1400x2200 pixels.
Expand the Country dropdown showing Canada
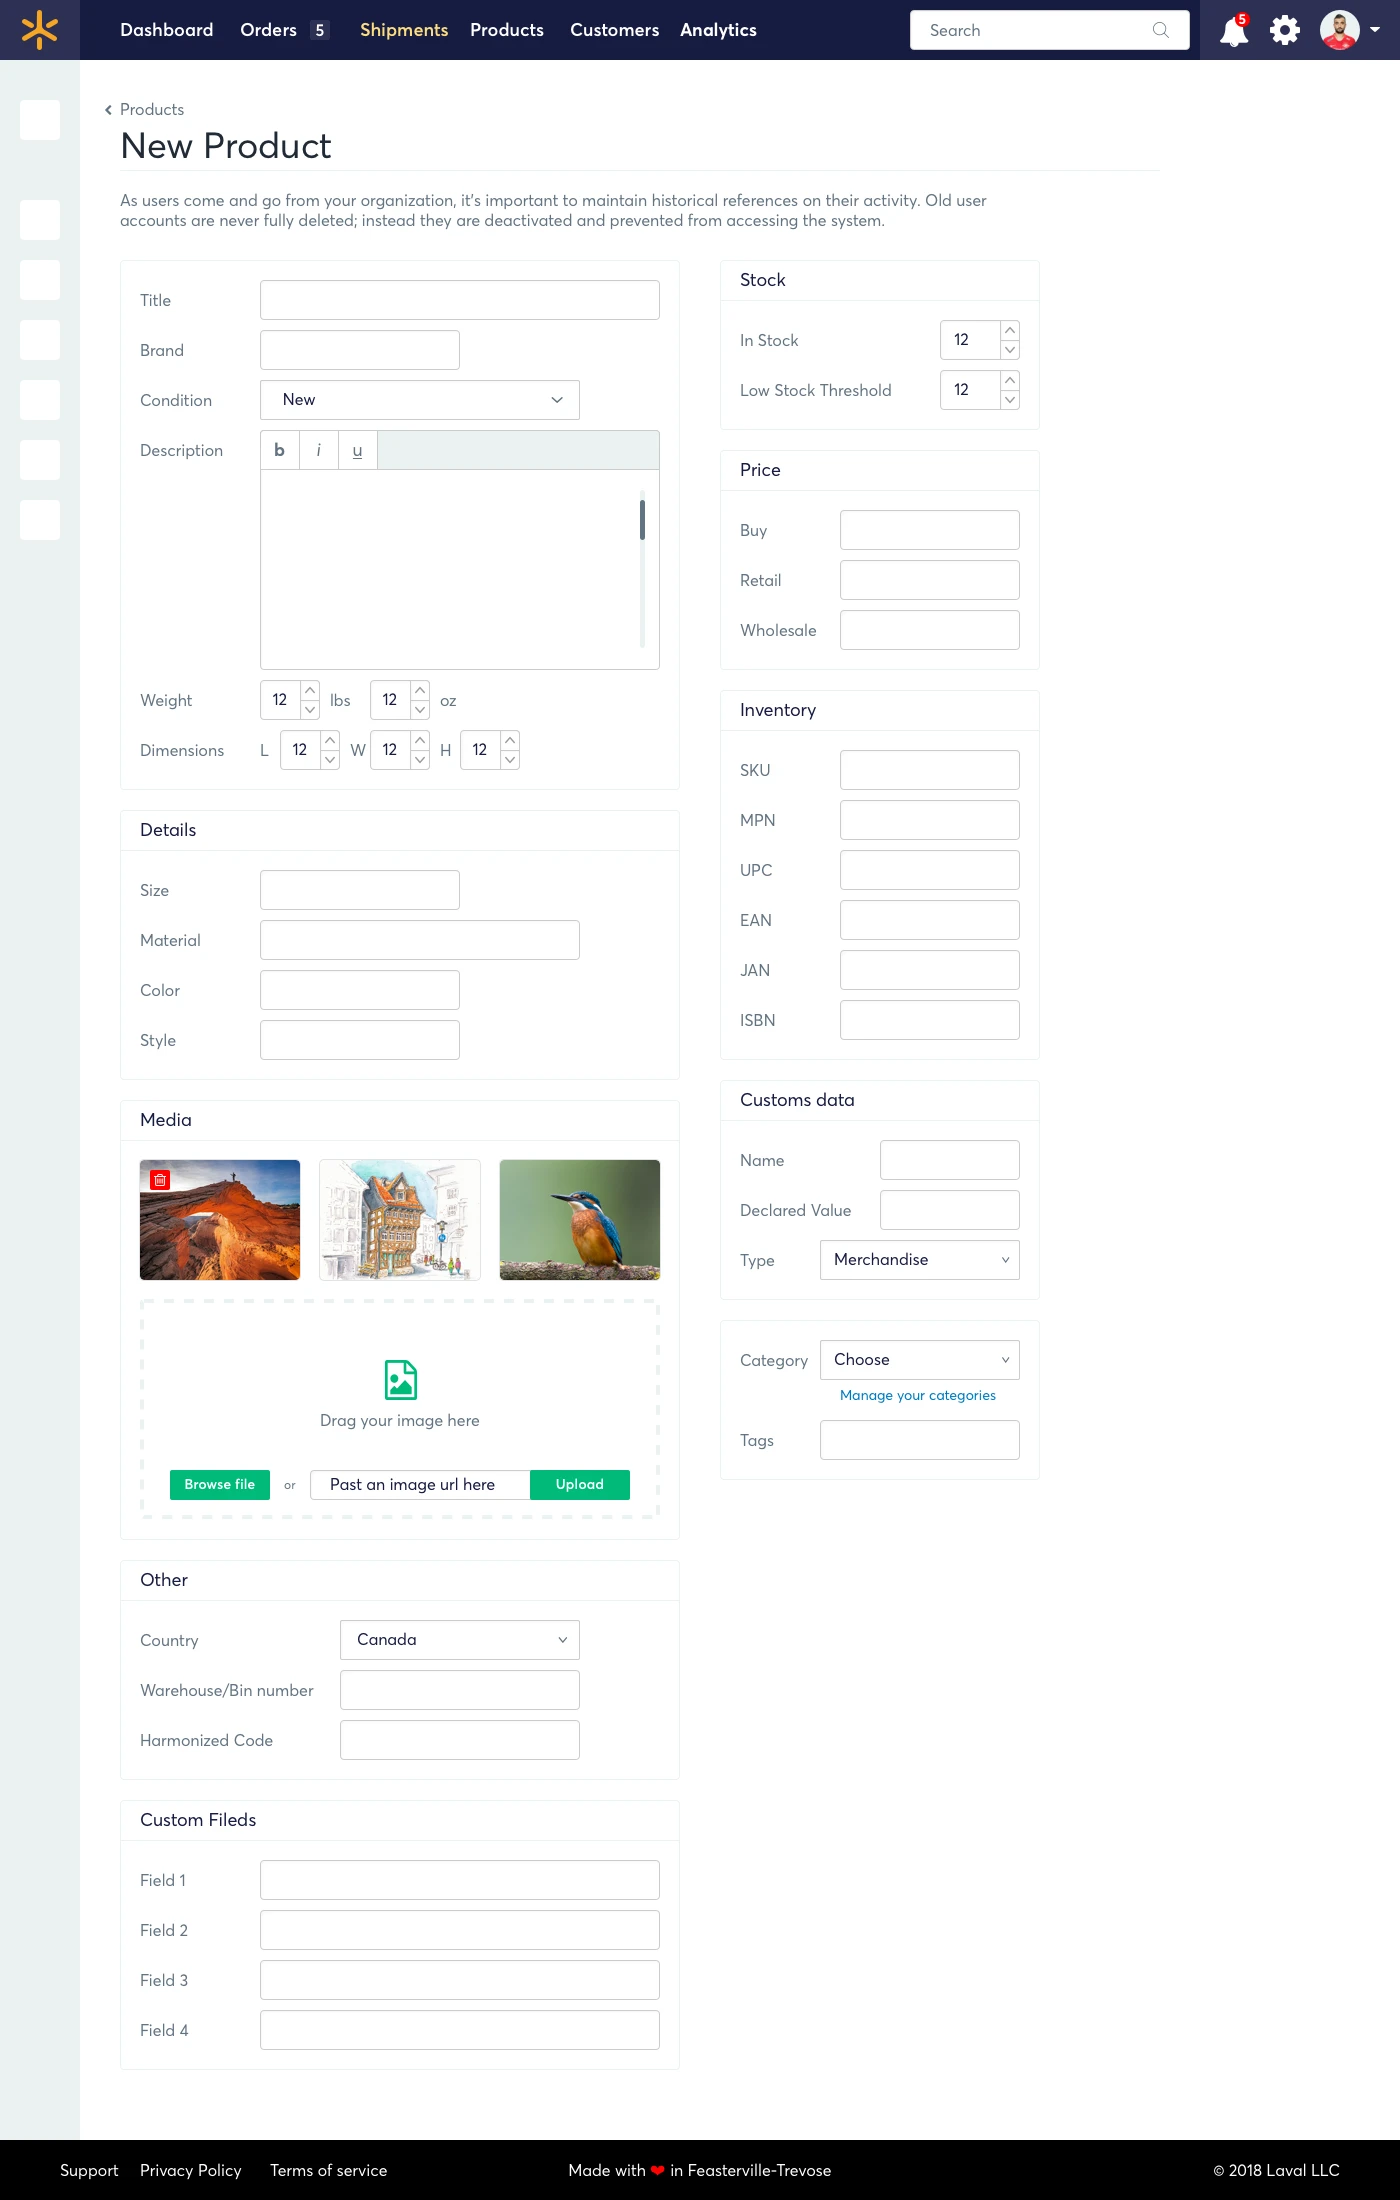[460, 1640]
